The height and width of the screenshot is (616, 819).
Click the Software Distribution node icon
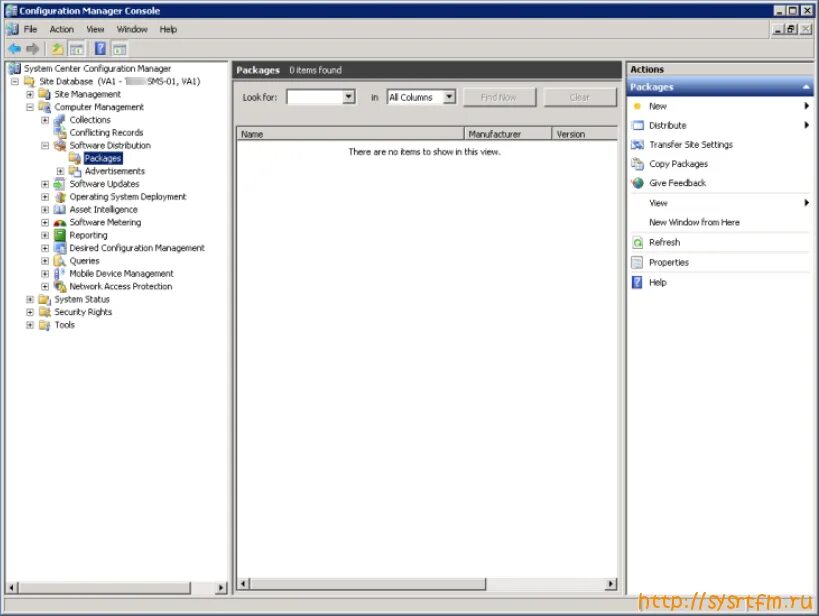60,145
